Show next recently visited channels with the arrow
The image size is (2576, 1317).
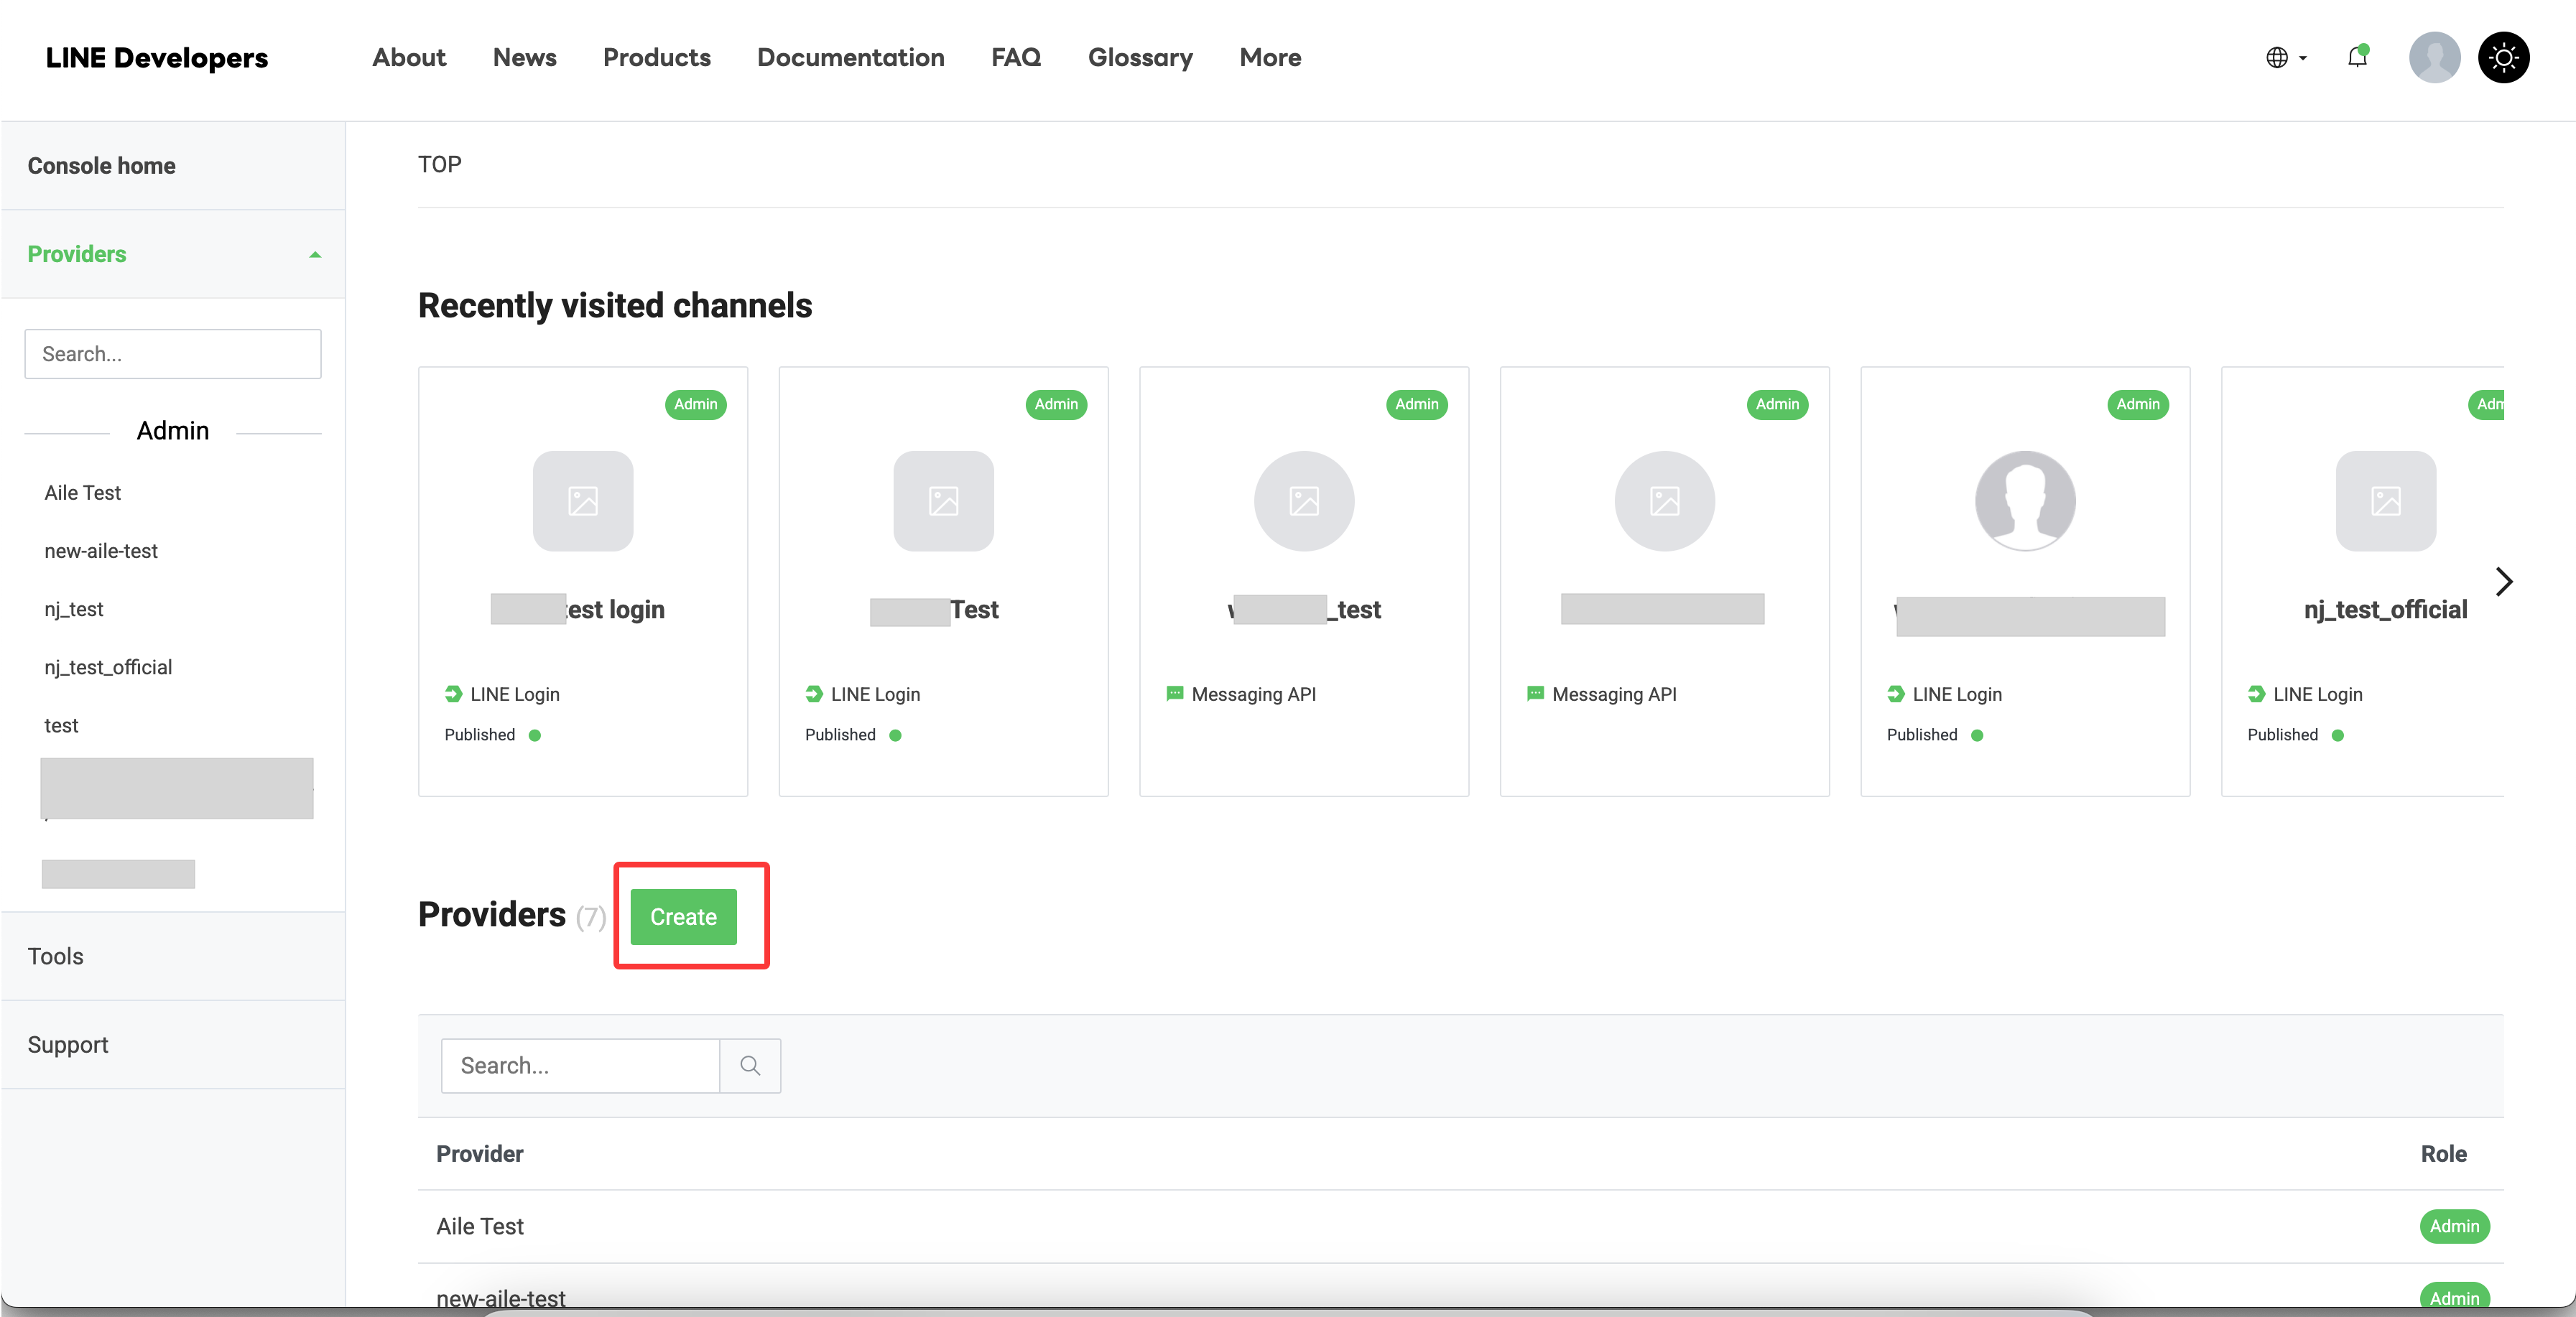2503,582
